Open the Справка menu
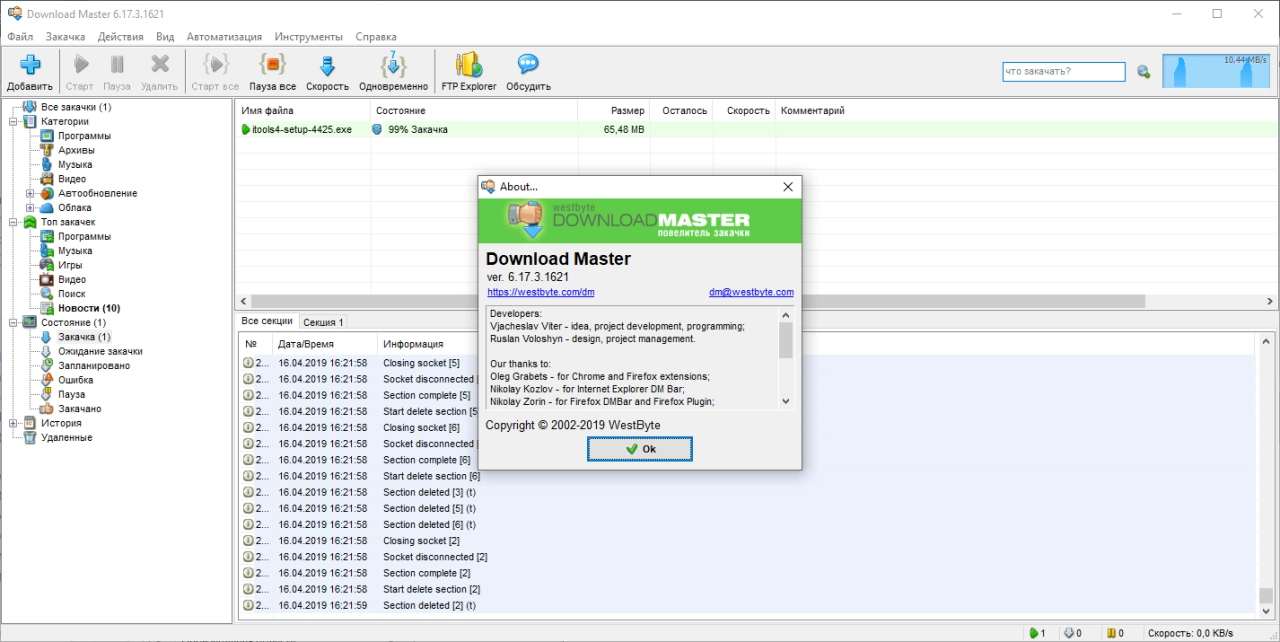Screen dimensions: 1280x642 coord(376,36)
